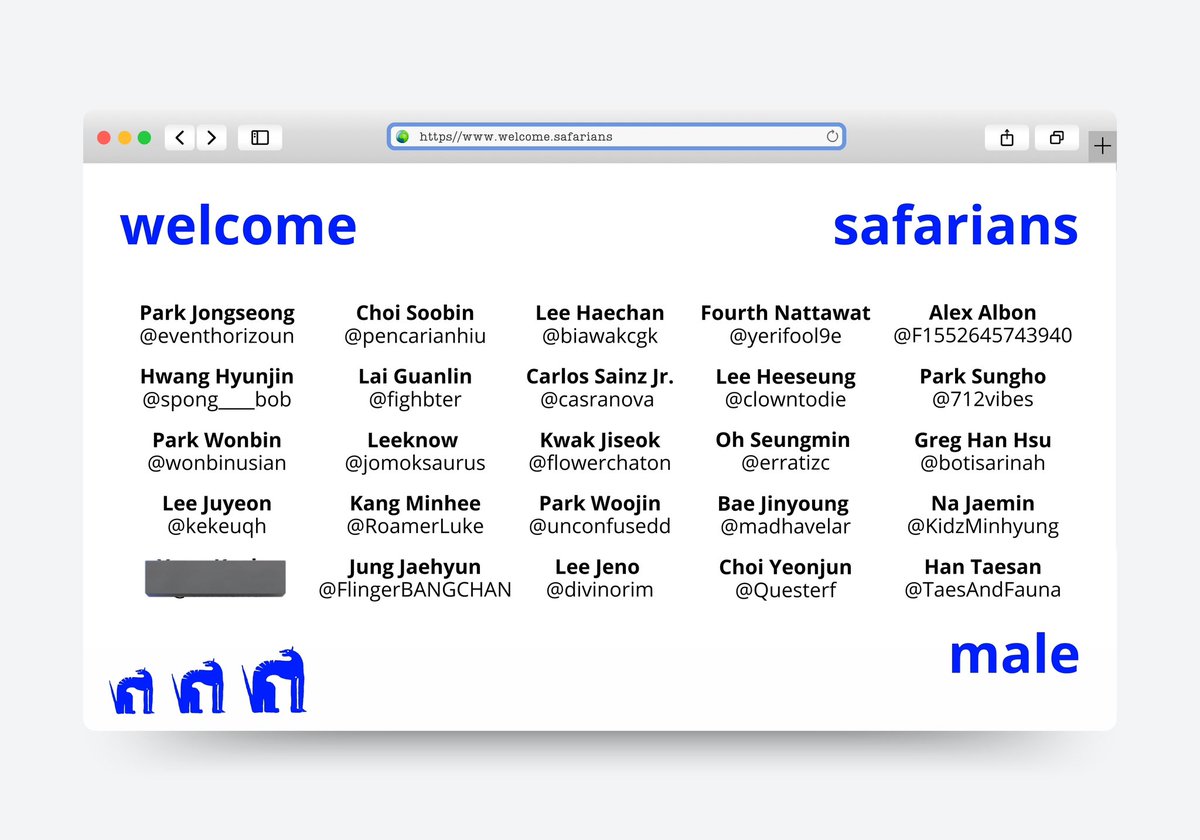
Task: Click the reload icon in address bar
Action: point(832,137)
